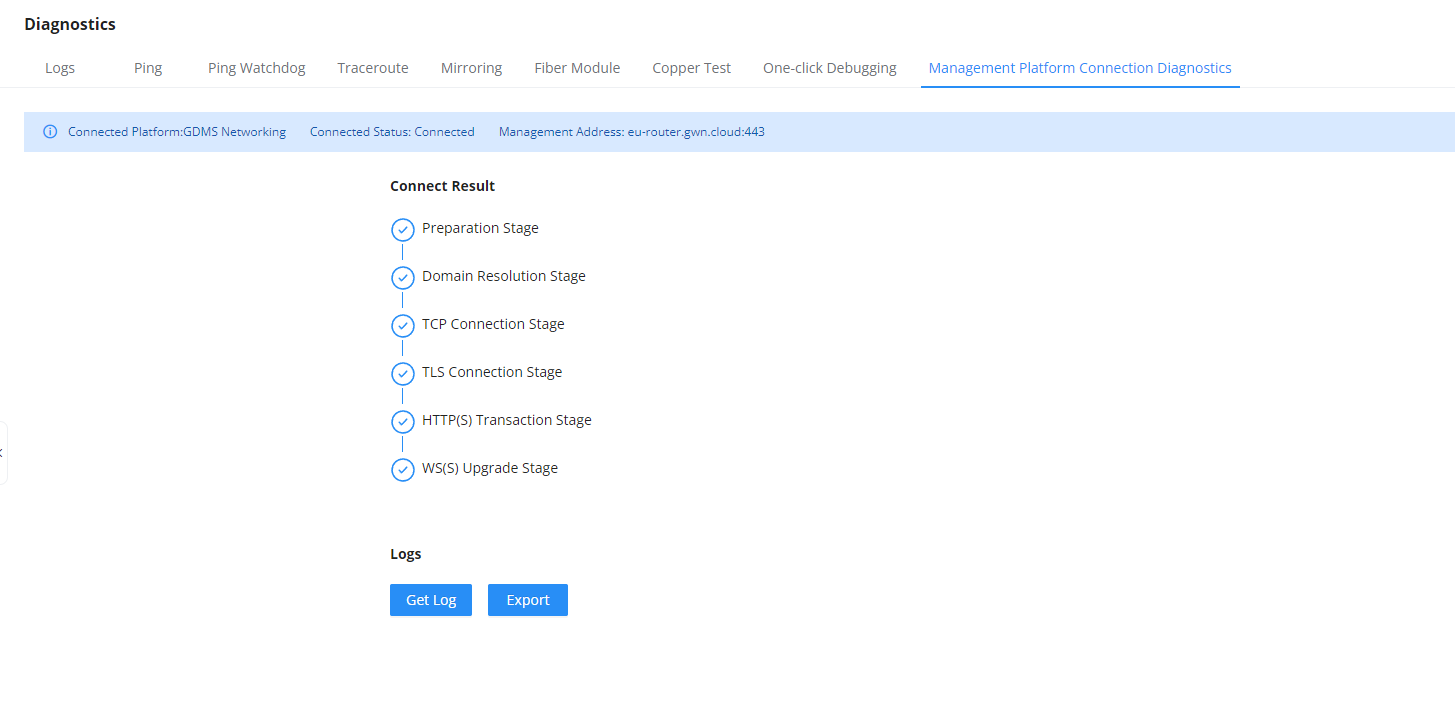Click the Get Log button
The height and width of the screenshot is (713, 1455).
click(x=431, y=600)
